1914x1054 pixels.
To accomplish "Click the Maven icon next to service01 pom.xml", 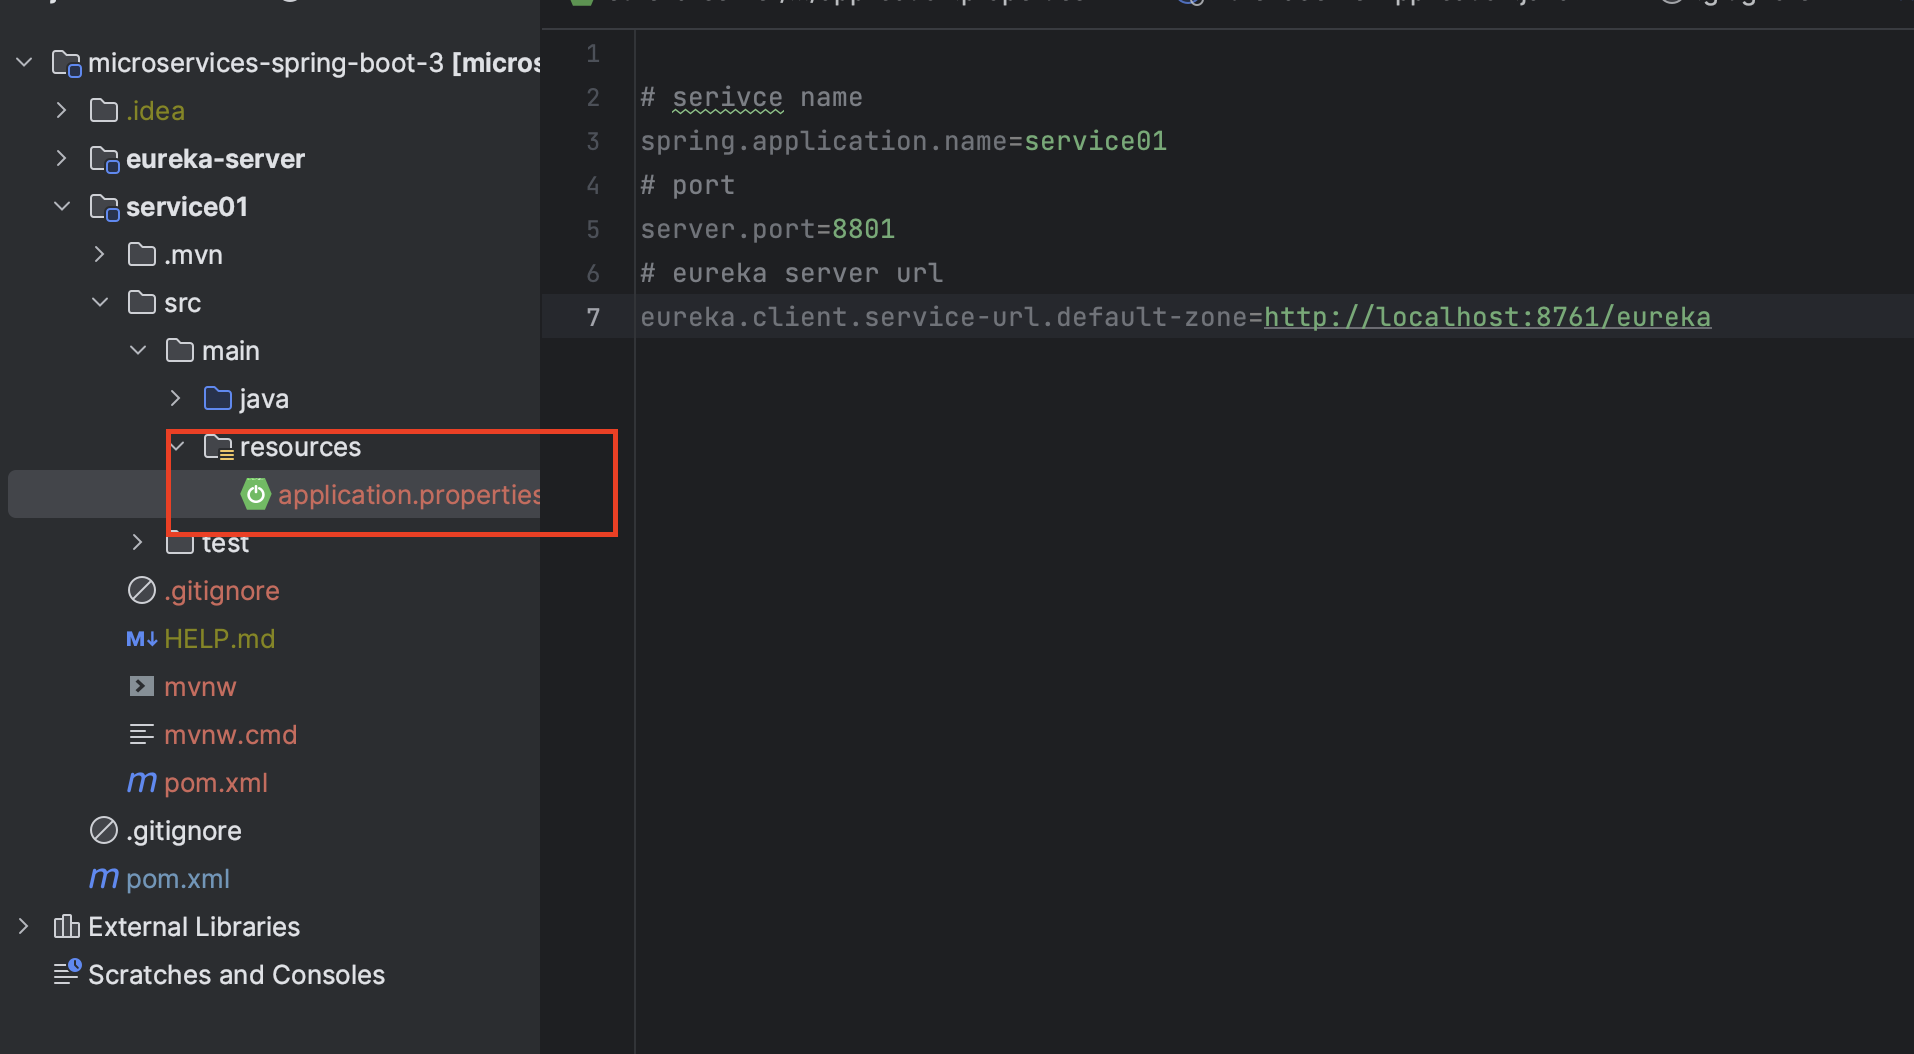I will pyautogui.click(x=141, y=782).
